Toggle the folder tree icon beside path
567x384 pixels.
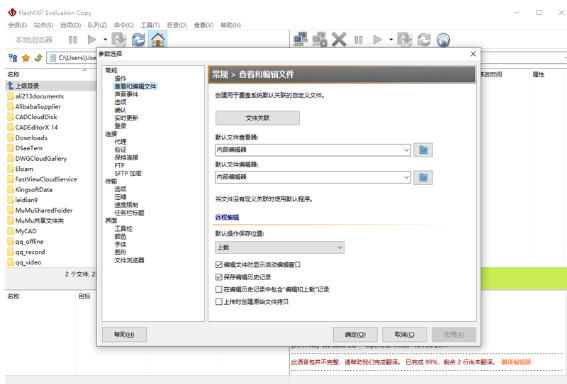pos(13,58)
